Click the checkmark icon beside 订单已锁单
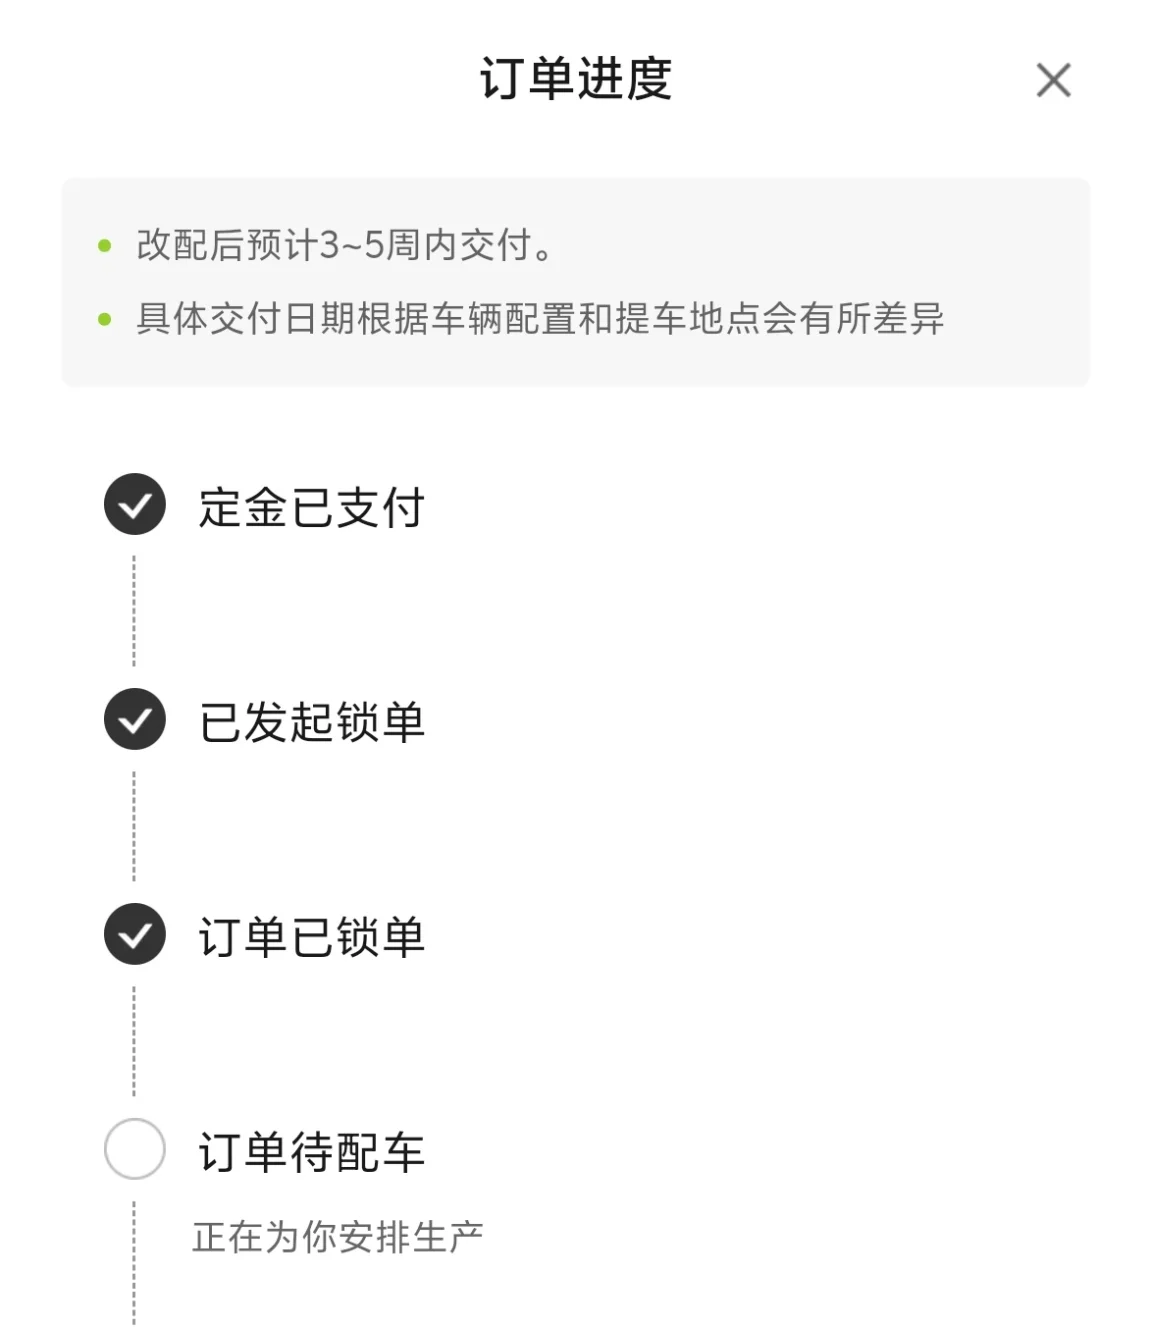The width and height of the screenshot is (1150, 1327). pyautogui.click(x=135, y=934)
